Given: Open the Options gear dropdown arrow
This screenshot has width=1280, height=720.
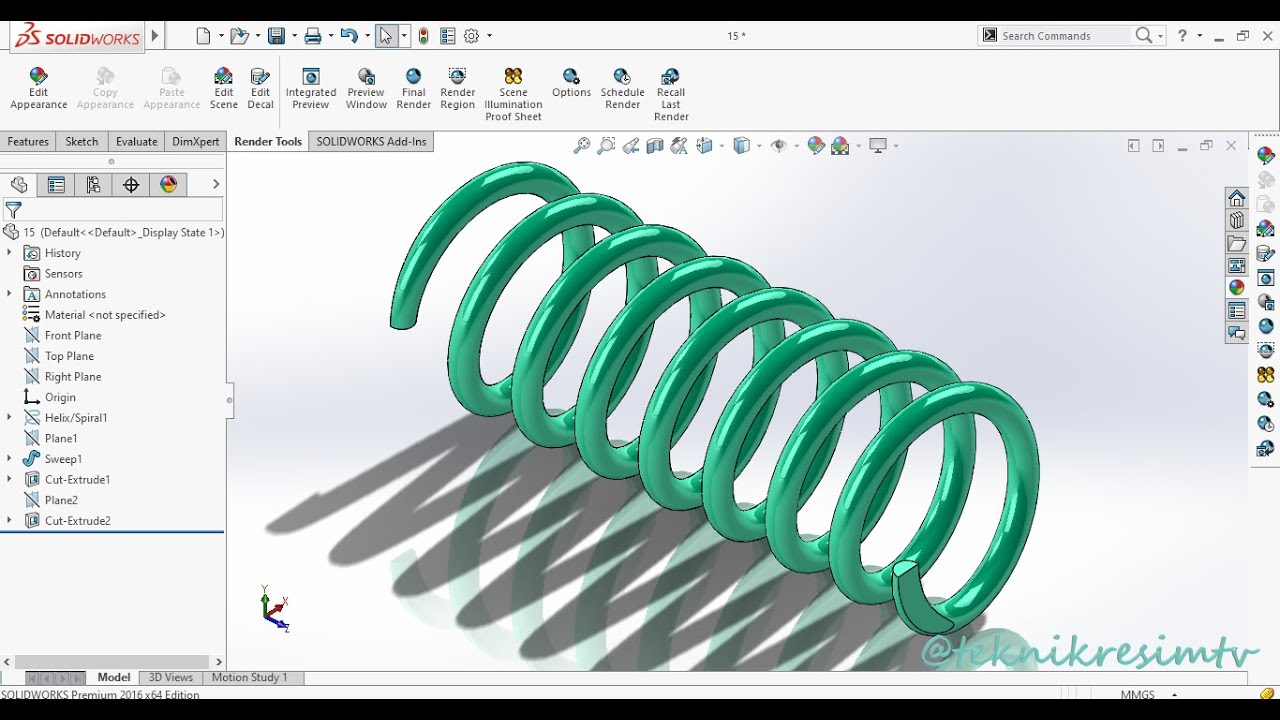Looking at the screenshot, I should 489,36.
